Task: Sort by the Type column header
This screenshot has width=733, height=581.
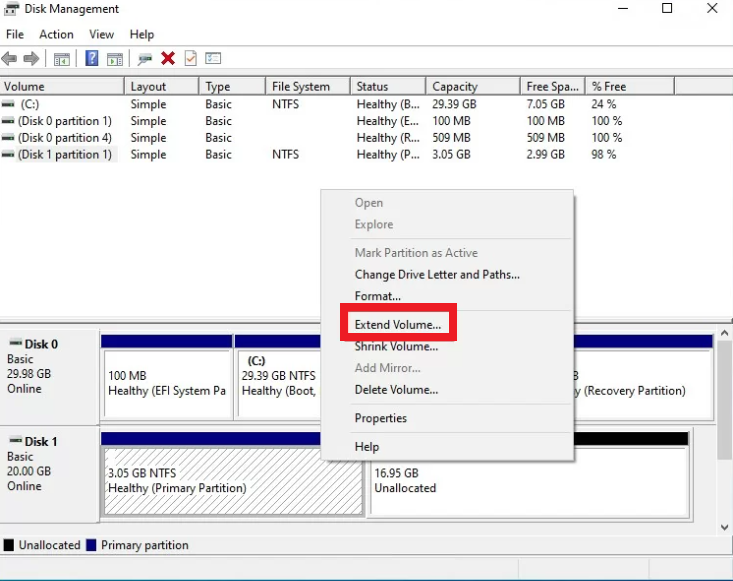Action: pos(232,86)
